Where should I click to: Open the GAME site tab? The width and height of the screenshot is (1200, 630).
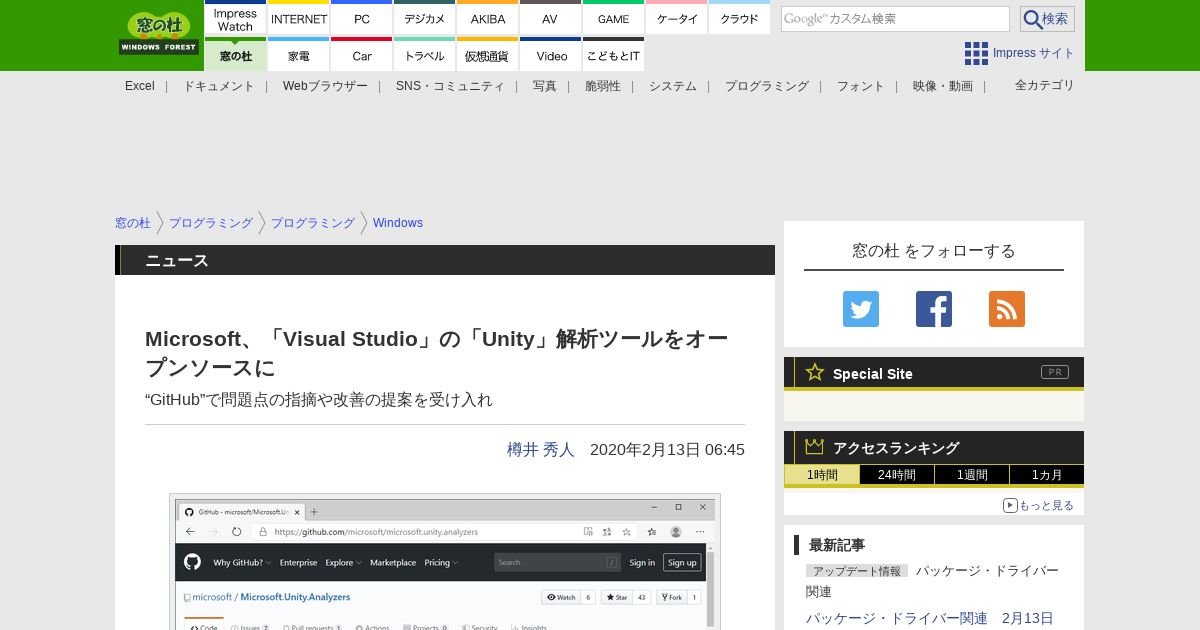pos(613,18)
